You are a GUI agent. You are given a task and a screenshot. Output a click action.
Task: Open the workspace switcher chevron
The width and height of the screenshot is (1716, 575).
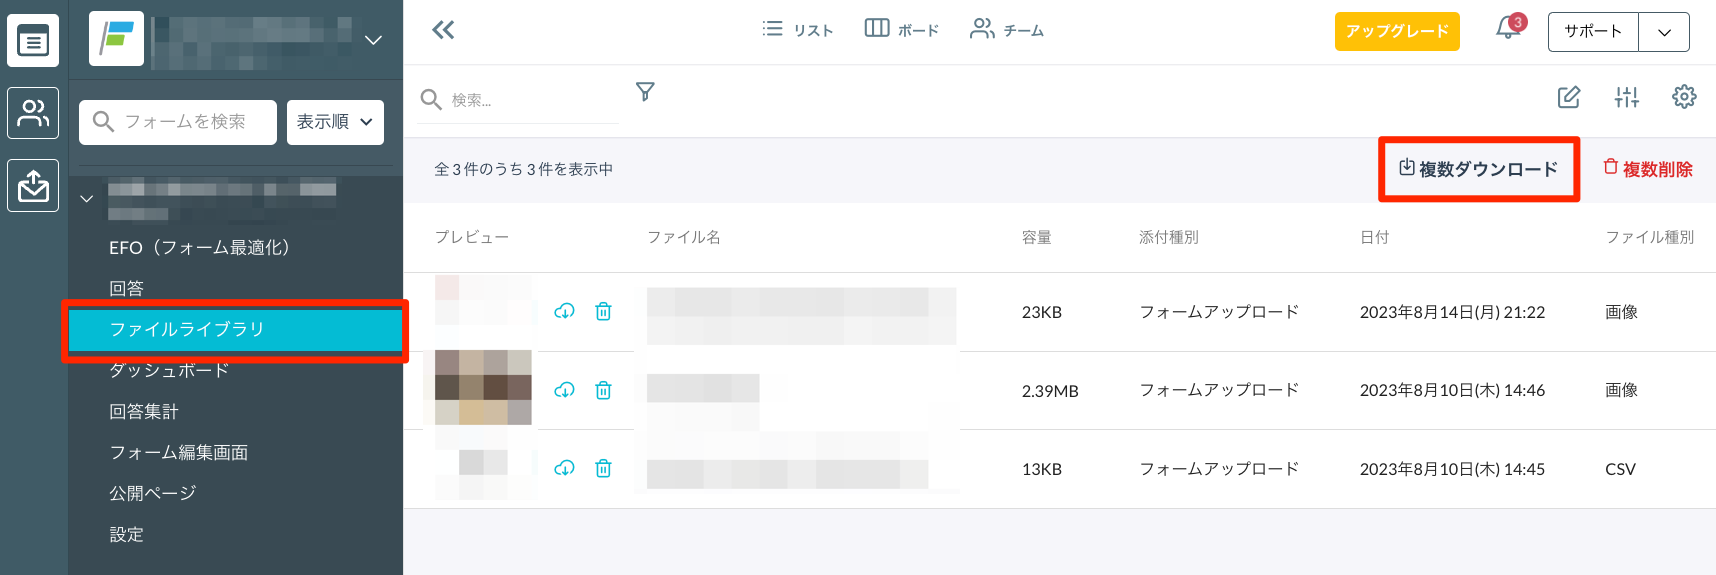point(373,40)
